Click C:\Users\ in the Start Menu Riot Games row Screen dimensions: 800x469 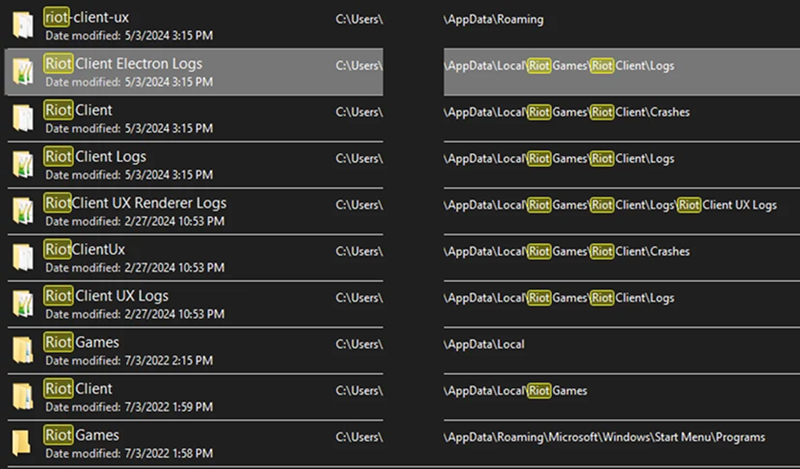(x=359, y=437)
